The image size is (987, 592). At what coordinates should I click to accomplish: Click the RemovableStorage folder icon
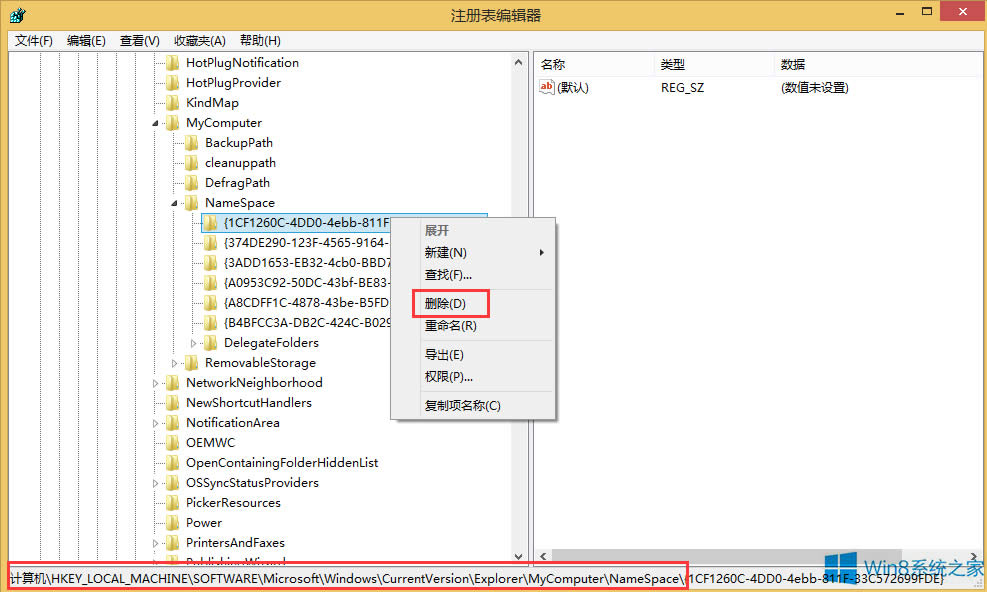192,362
